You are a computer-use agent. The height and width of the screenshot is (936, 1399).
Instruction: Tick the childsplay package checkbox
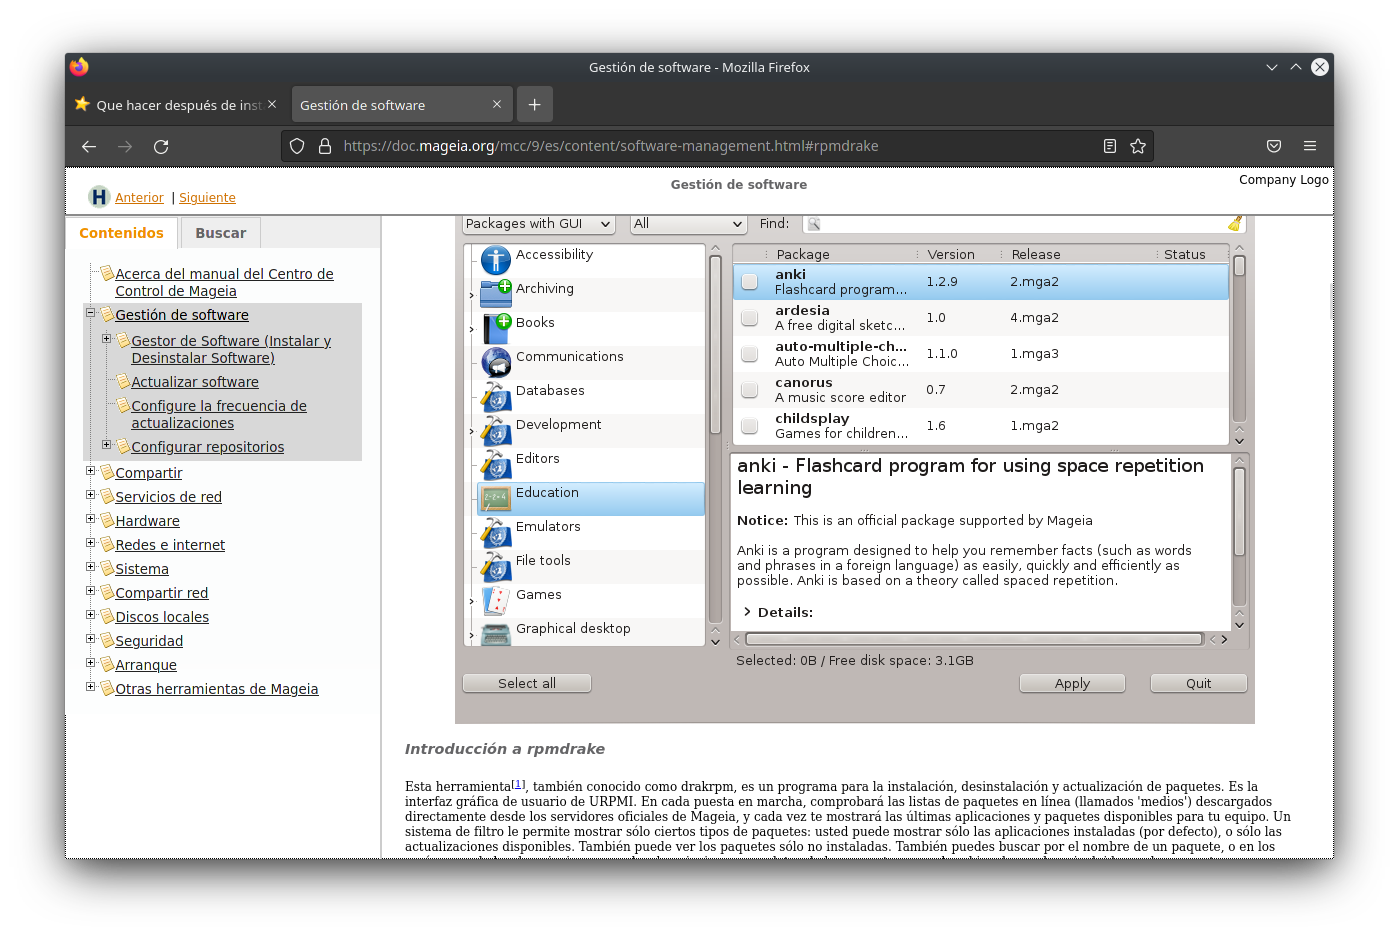point(749,426)
